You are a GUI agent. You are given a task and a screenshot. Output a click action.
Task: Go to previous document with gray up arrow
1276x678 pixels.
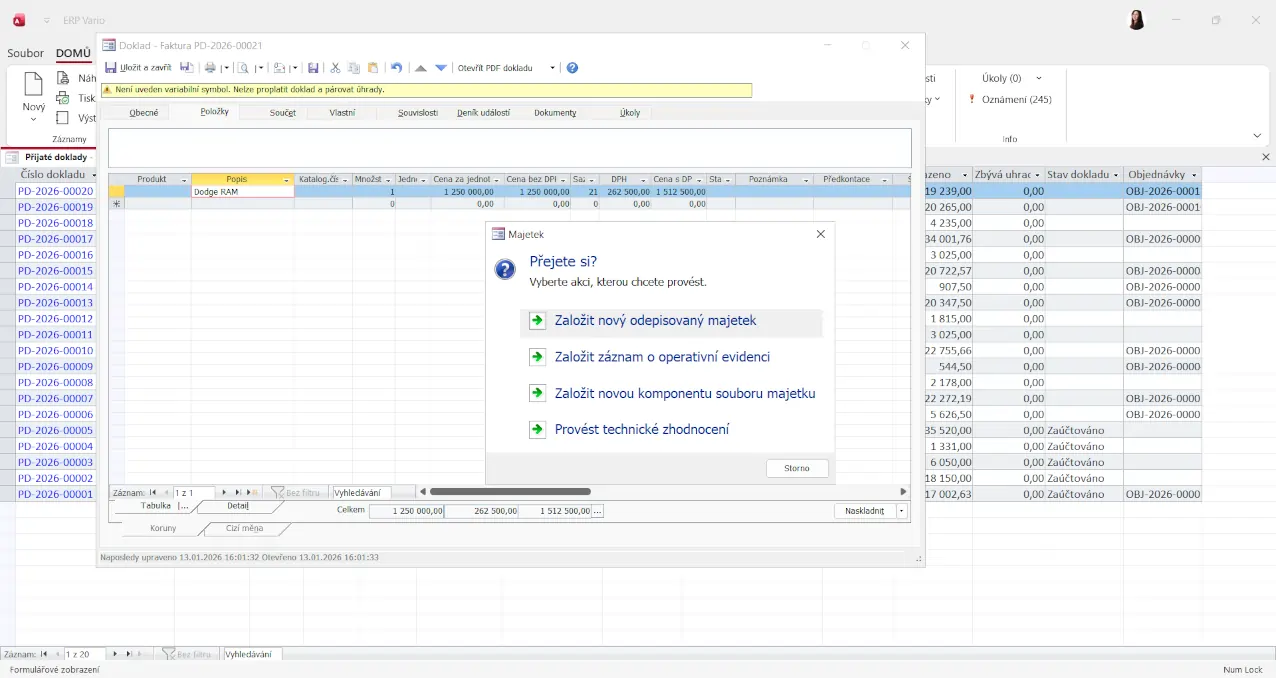[x=421, y=68]
